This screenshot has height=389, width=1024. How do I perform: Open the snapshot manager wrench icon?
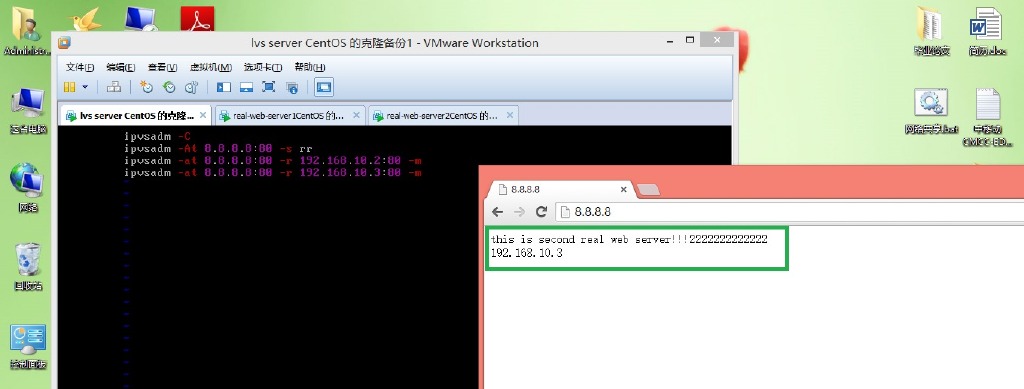click(191, 87)
